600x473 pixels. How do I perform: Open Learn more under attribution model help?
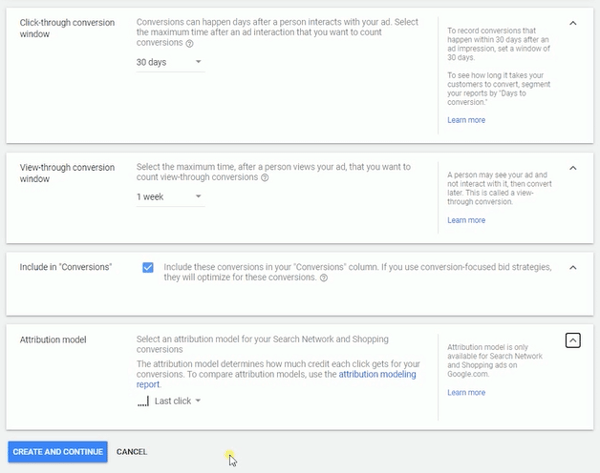tap(466, 393)
